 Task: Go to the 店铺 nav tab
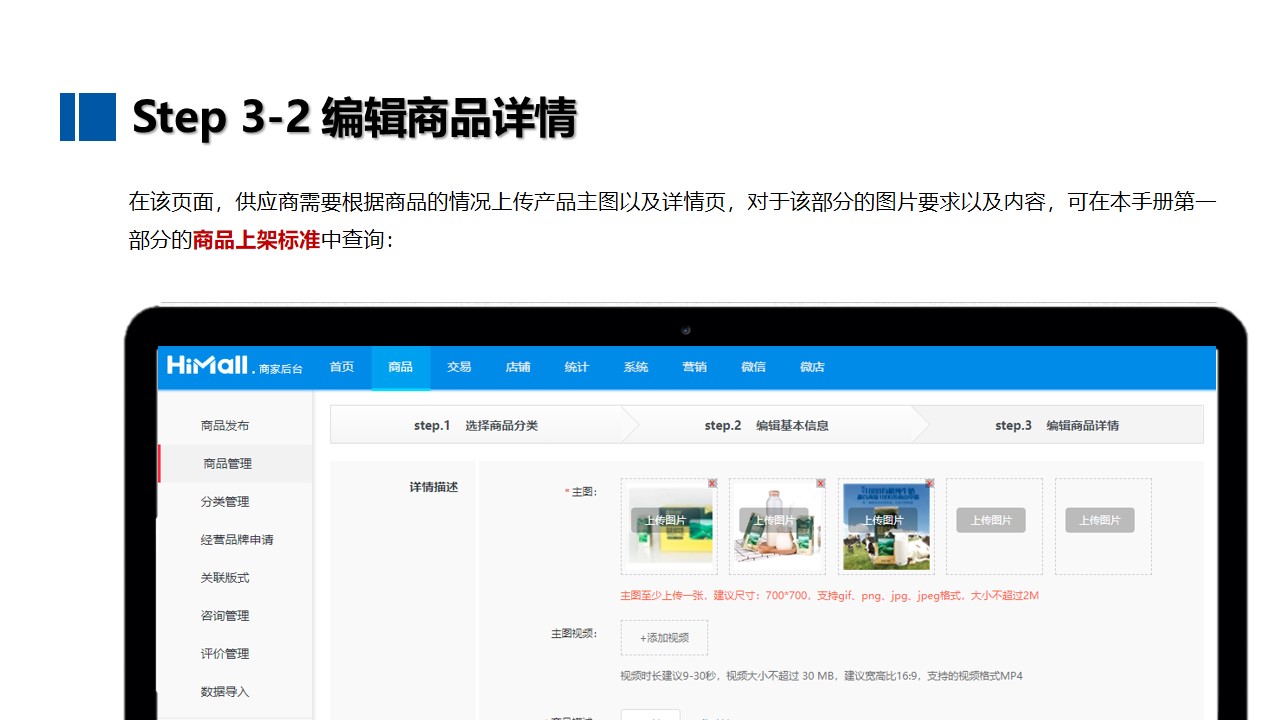[x=518, y=367]
